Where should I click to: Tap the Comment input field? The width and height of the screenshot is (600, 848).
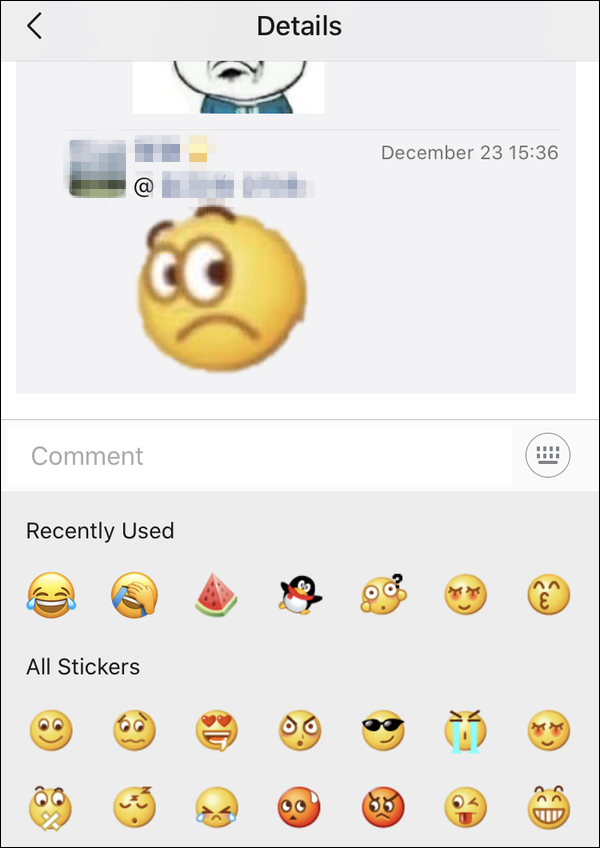coord(260,455)
